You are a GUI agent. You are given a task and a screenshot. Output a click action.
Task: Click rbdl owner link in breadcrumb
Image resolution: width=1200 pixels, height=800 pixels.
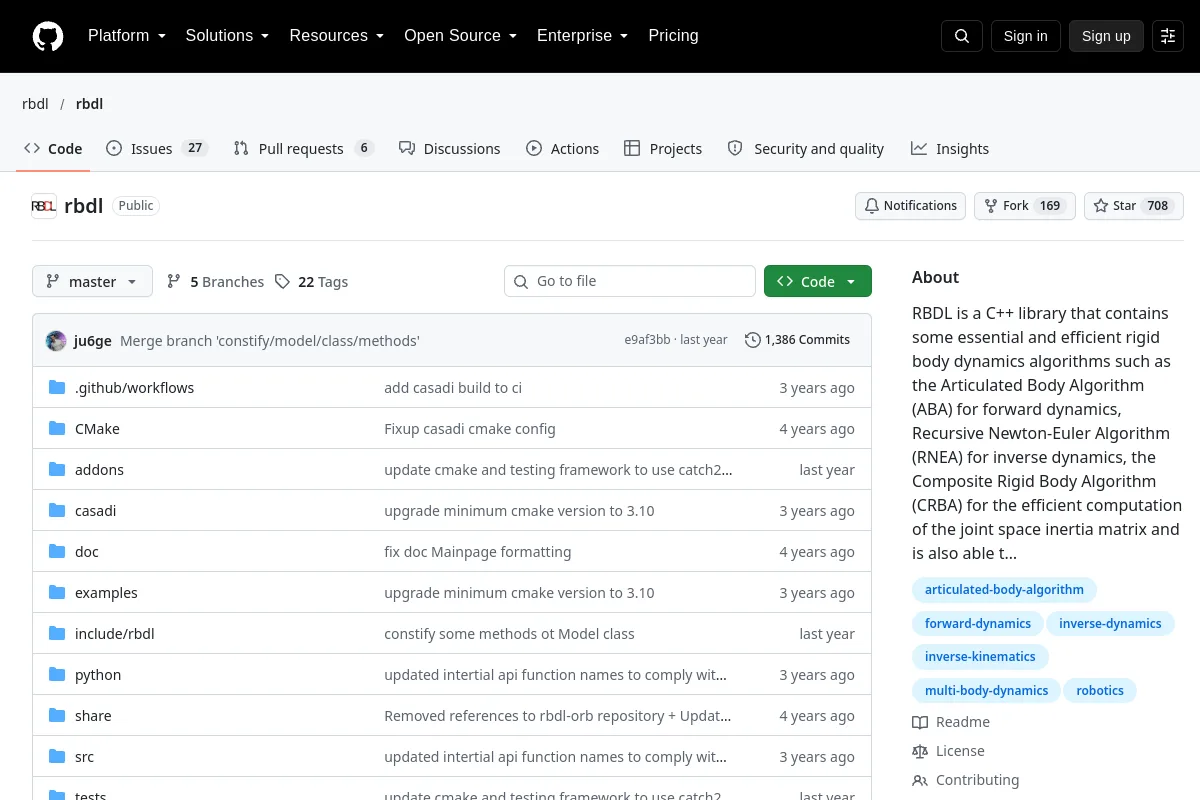coord(35,104)
